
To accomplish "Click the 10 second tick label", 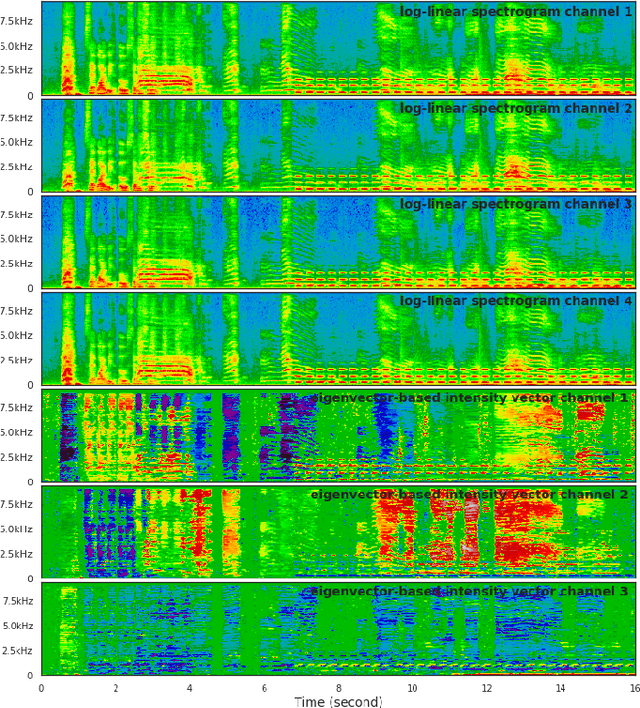I will [x=412, y=687].
